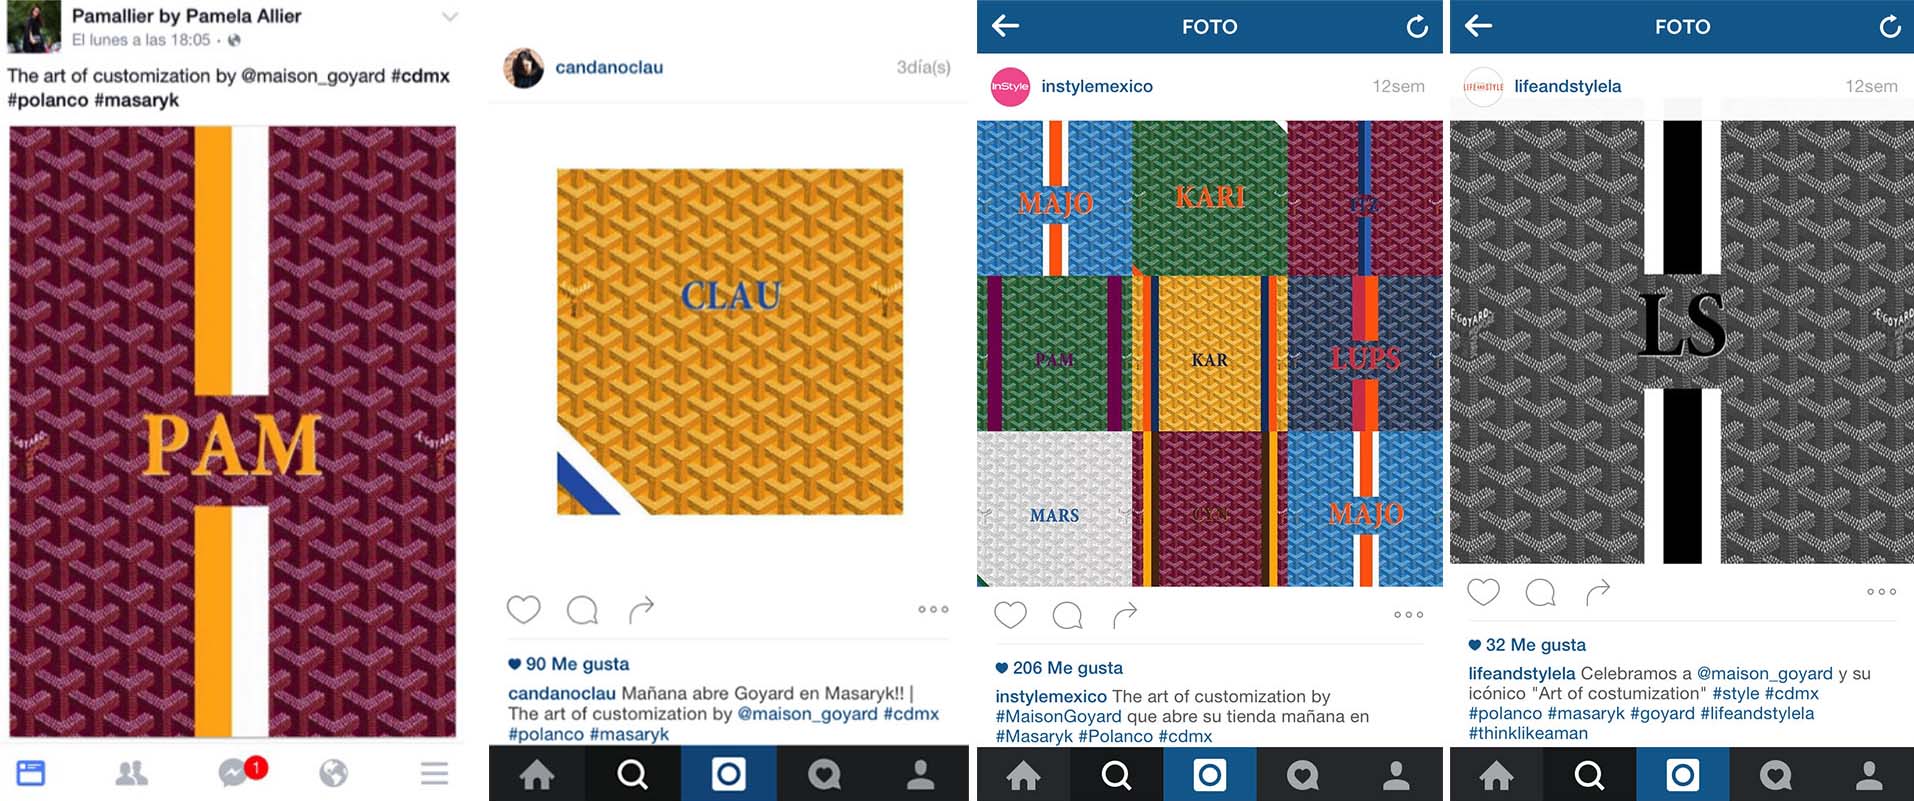This screenshot has width=1914, height=801.
Task: Open three-dot options on candanoclau post
Action: coord(933,609)
